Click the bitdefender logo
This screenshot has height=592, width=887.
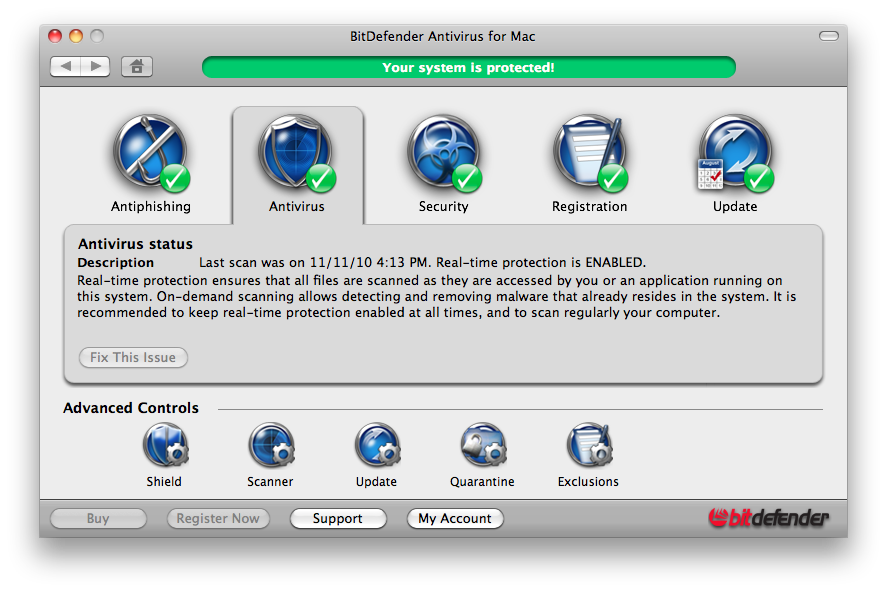768,517
